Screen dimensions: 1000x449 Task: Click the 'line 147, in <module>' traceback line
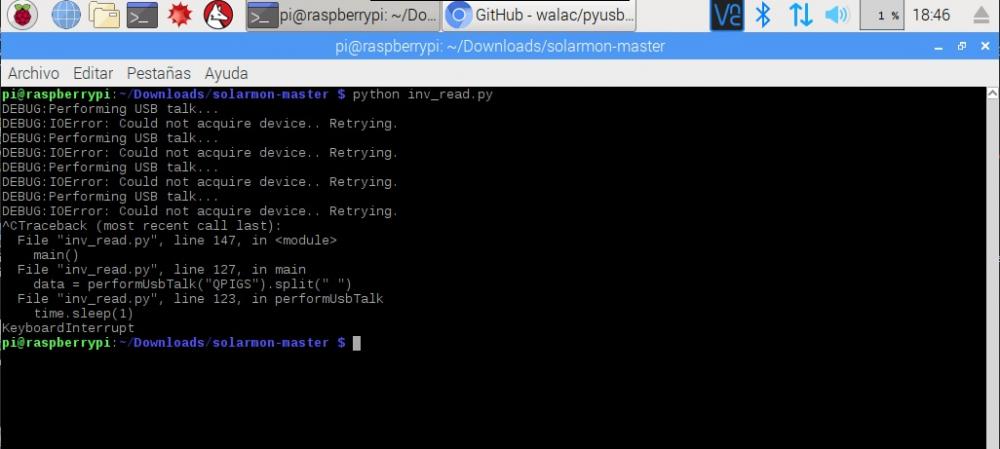[x=177, y=240]
